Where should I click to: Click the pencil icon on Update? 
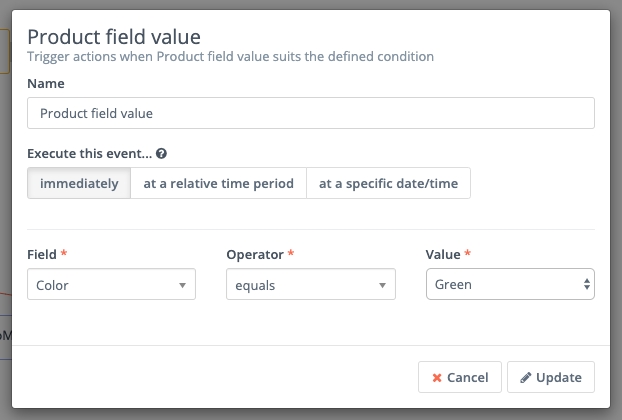coord(526,378)
